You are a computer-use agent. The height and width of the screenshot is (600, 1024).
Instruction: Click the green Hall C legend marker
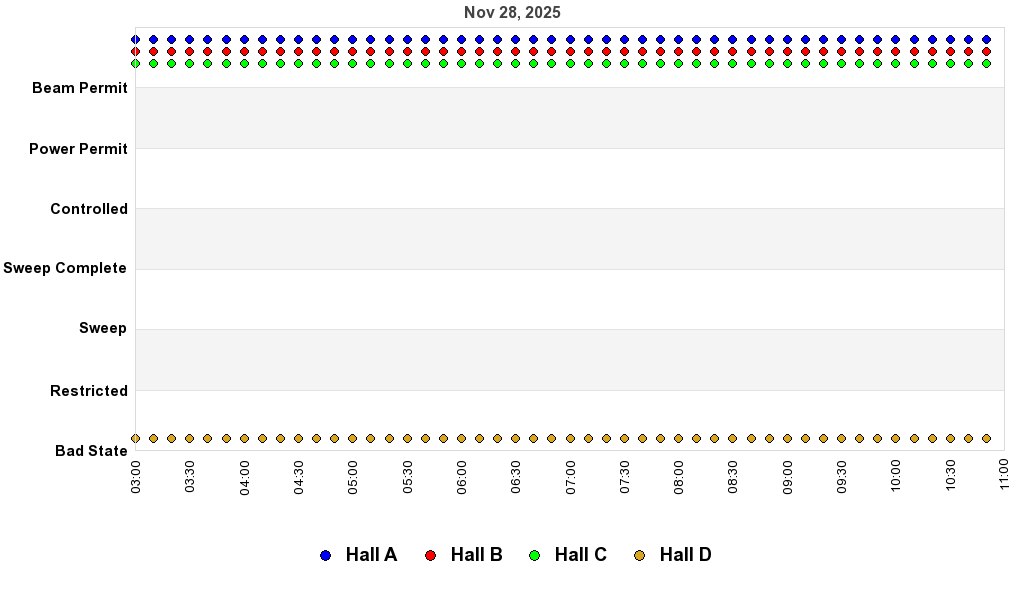click(534, 555)
